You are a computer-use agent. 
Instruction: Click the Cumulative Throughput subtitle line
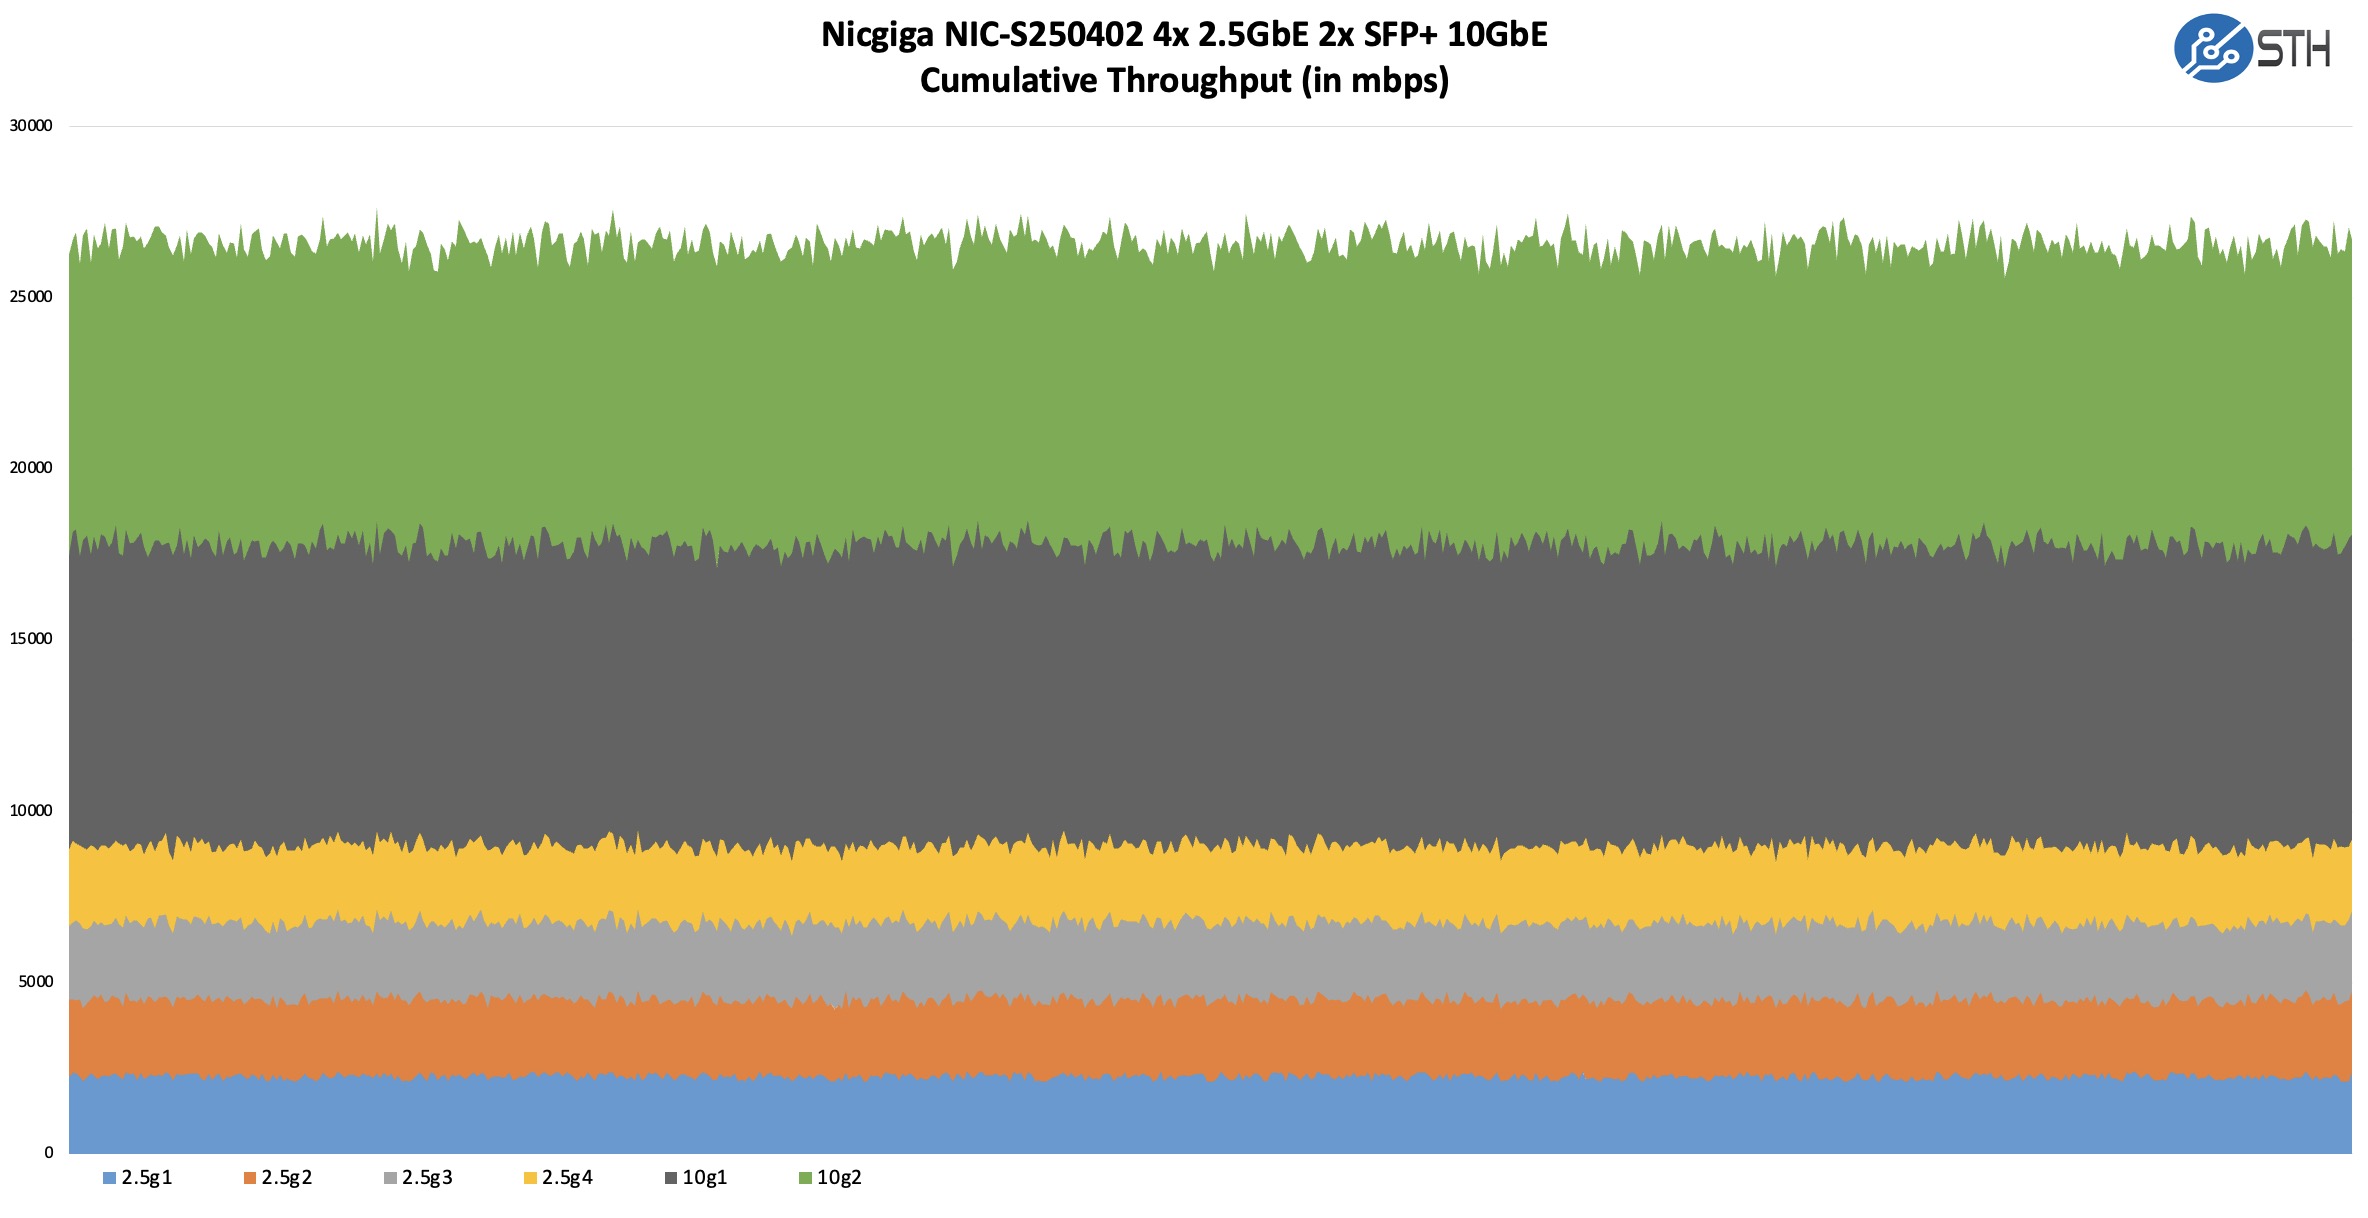tap(1184, 80)
